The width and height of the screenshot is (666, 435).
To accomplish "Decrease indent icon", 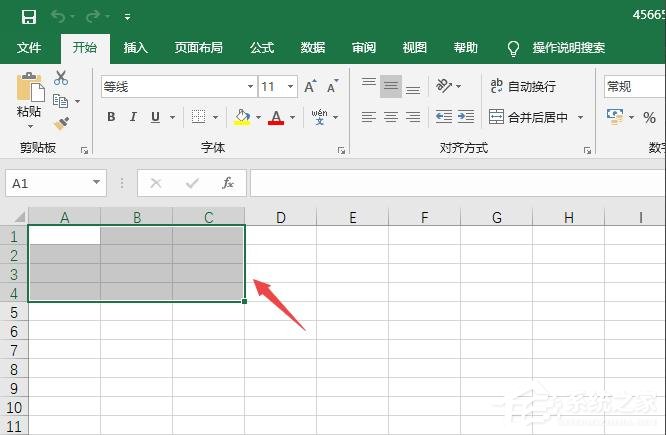I will 444,116.
